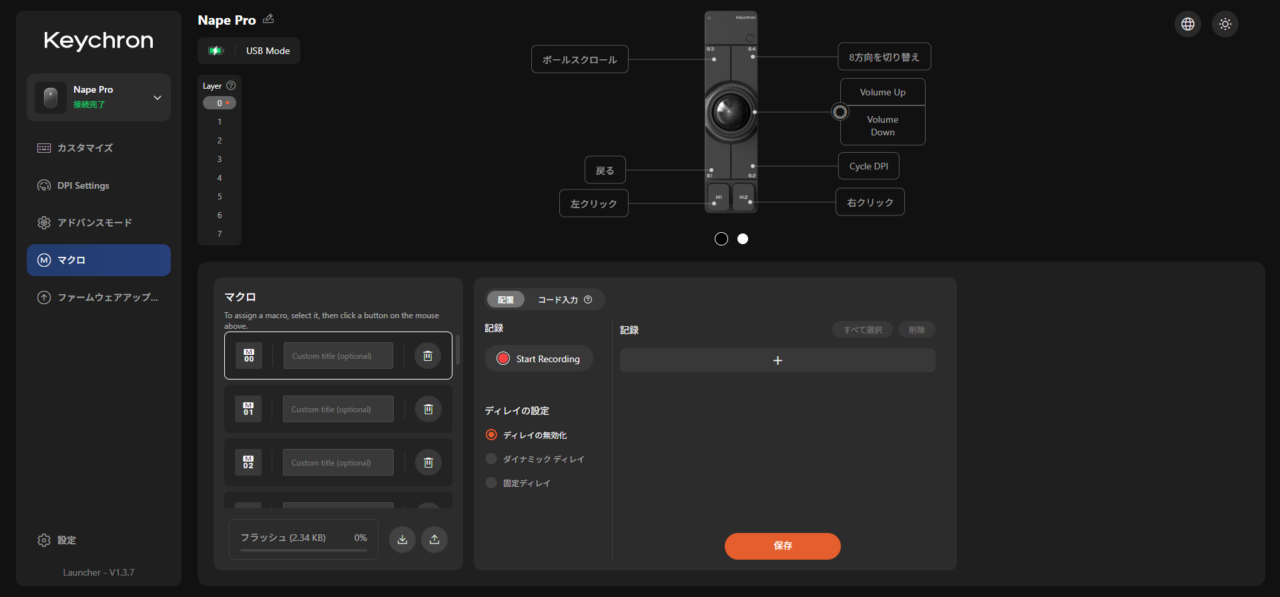Select the ダイナミック ディレイ radio option

pyautogui.click(x=491, y=459)
